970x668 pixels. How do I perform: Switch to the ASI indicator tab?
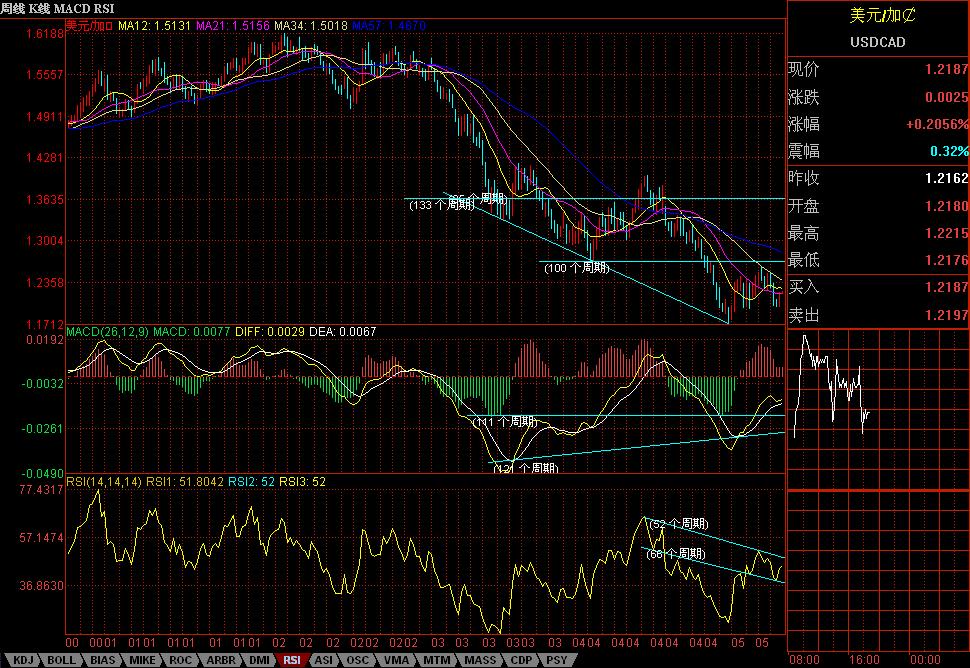point(324,660)
